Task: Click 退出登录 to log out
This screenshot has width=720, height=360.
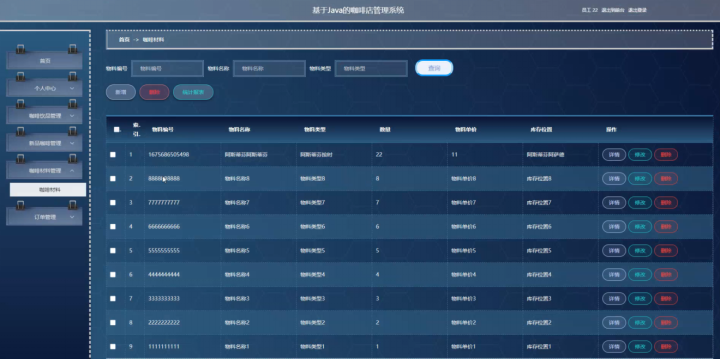Action: (637, 10)
